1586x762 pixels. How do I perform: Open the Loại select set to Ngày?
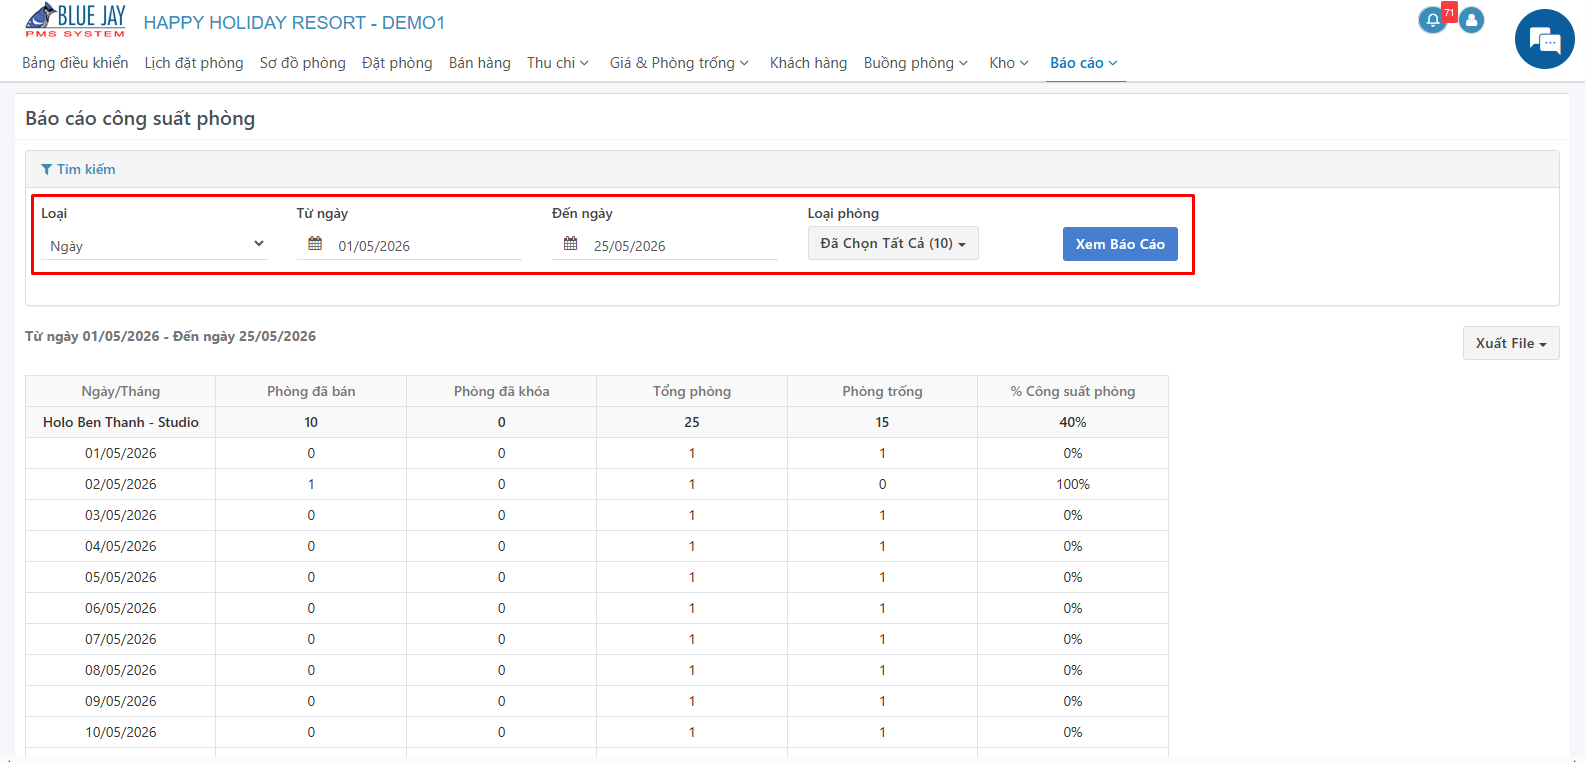pyautogui.click(x=154, y=245)
